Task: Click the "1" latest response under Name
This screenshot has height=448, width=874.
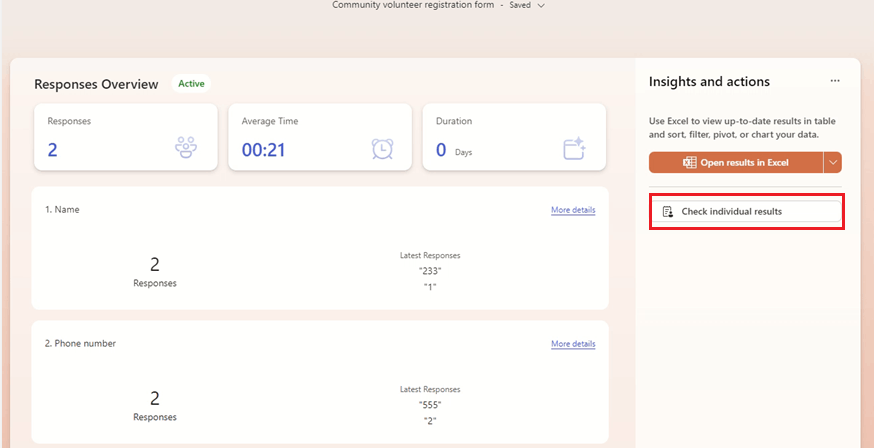Action: tap(430, 287)
